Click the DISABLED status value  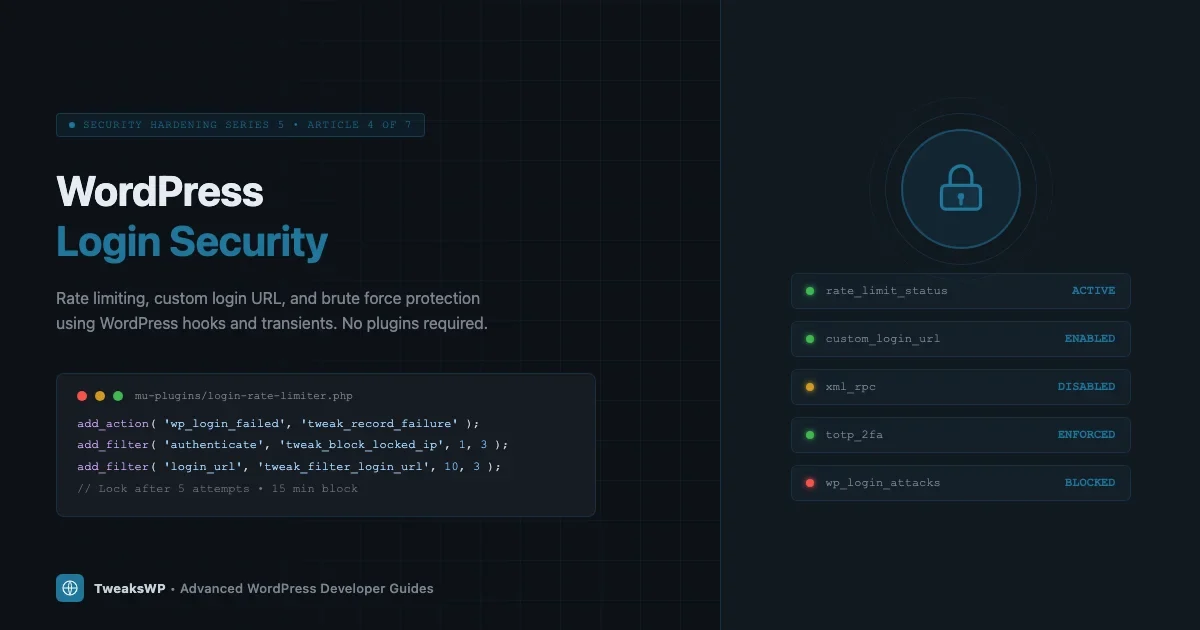[x=1086, y=387]
